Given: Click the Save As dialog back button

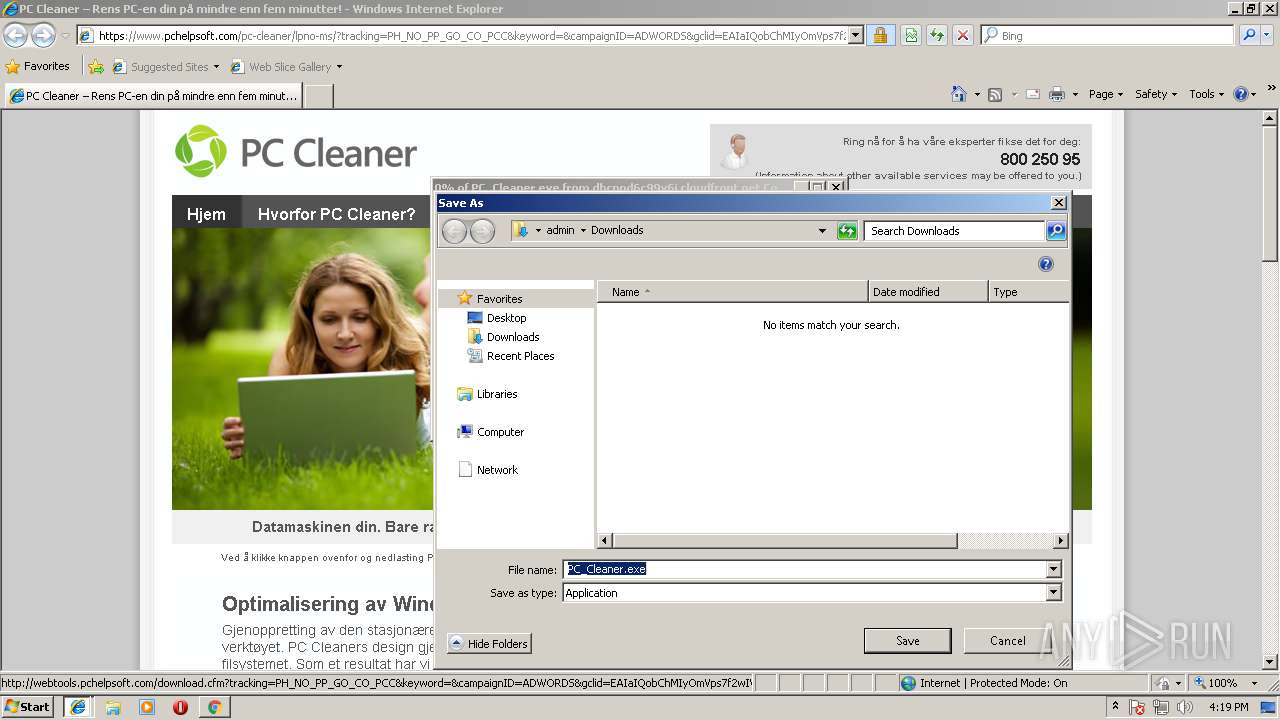Looking at the screenshot, I should (x=454, y=231).
